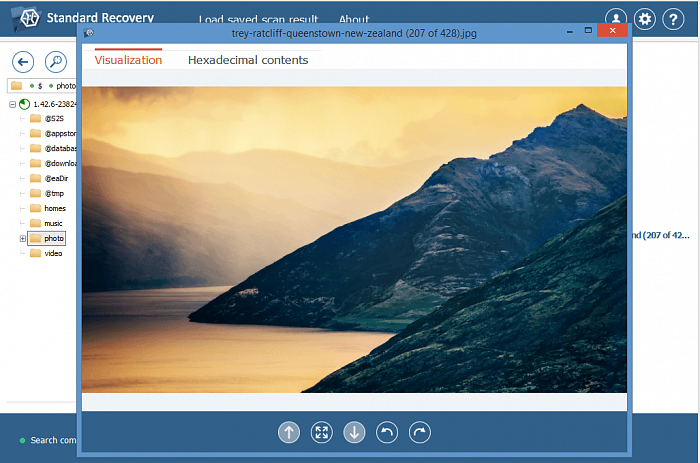The width and height of the screenshot is (700, 463).
Task: Open the Load saved scan result menu
Action: [x=258, y=20]
